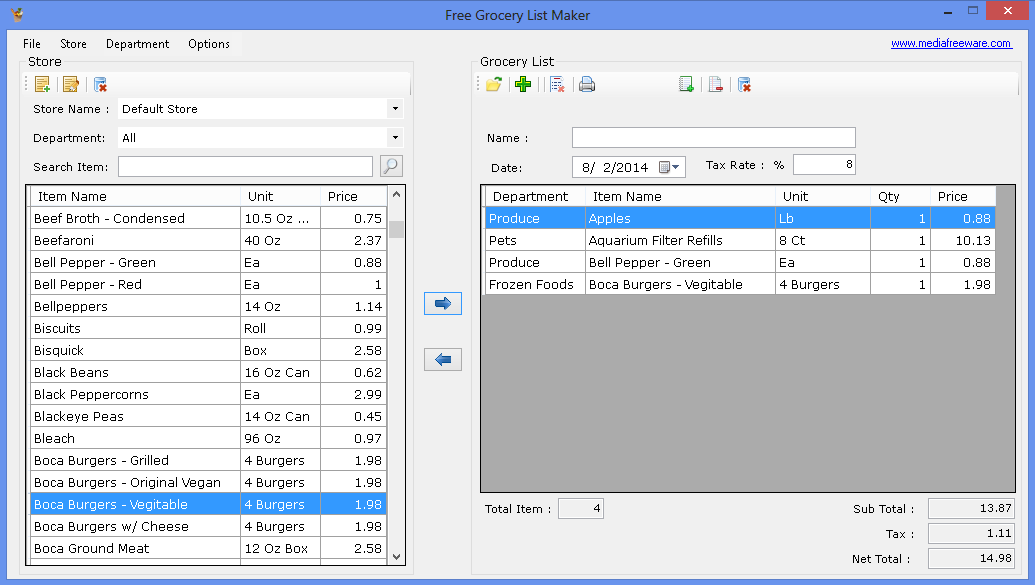
Task: Click into the grocery list Name field
Action: (713, 138)
